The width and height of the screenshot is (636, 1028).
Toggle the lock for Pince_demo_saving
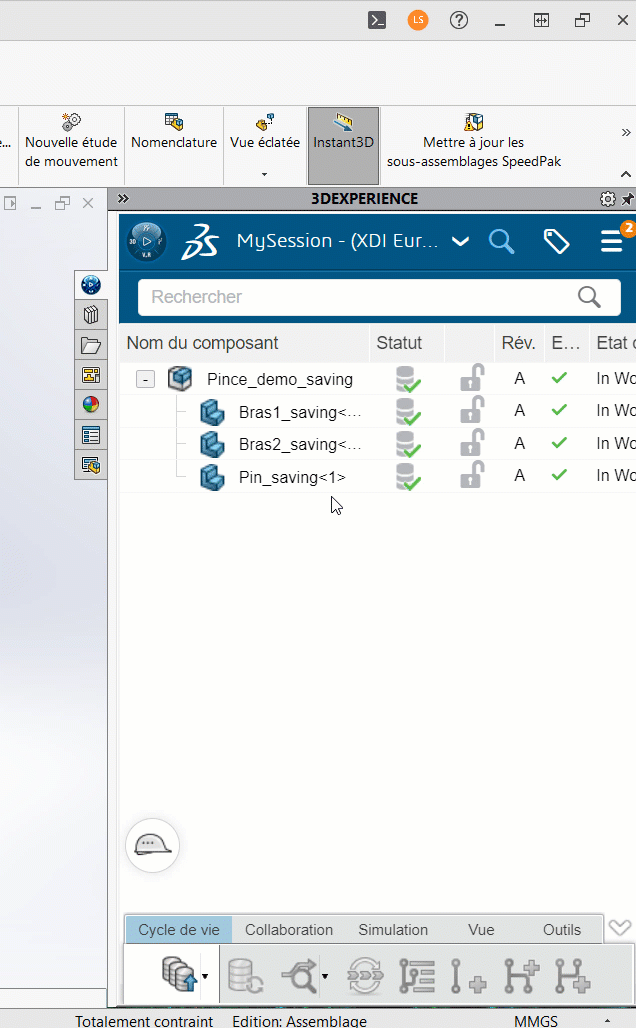click(471, 379)
